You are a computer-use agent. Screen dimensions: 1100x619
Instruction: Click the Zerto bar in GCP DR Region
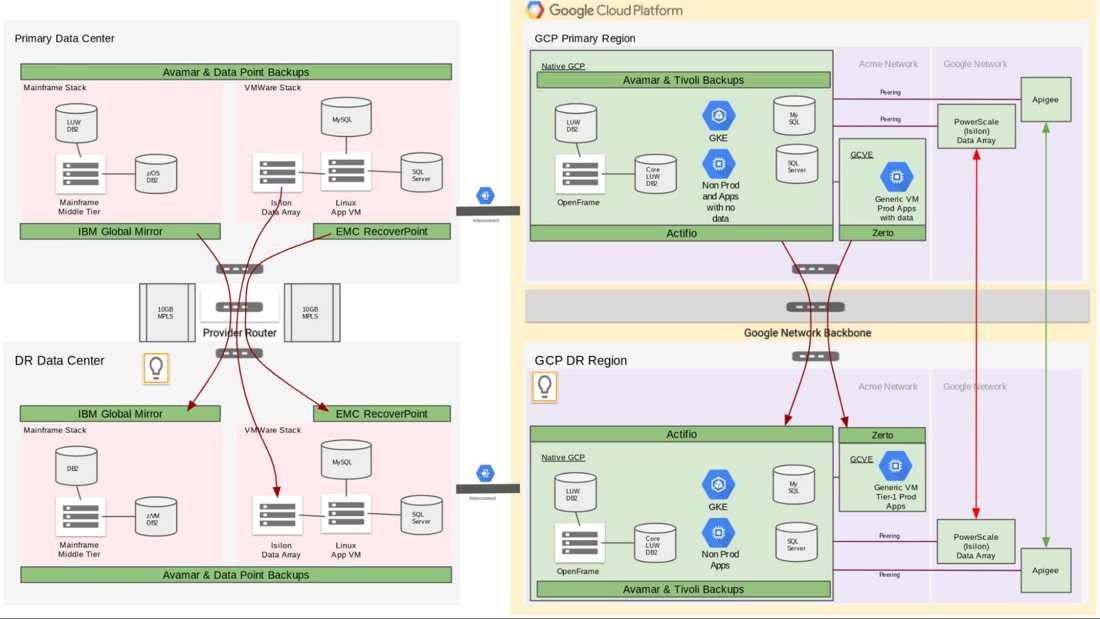pyautogui.click(x=882, y=435)
